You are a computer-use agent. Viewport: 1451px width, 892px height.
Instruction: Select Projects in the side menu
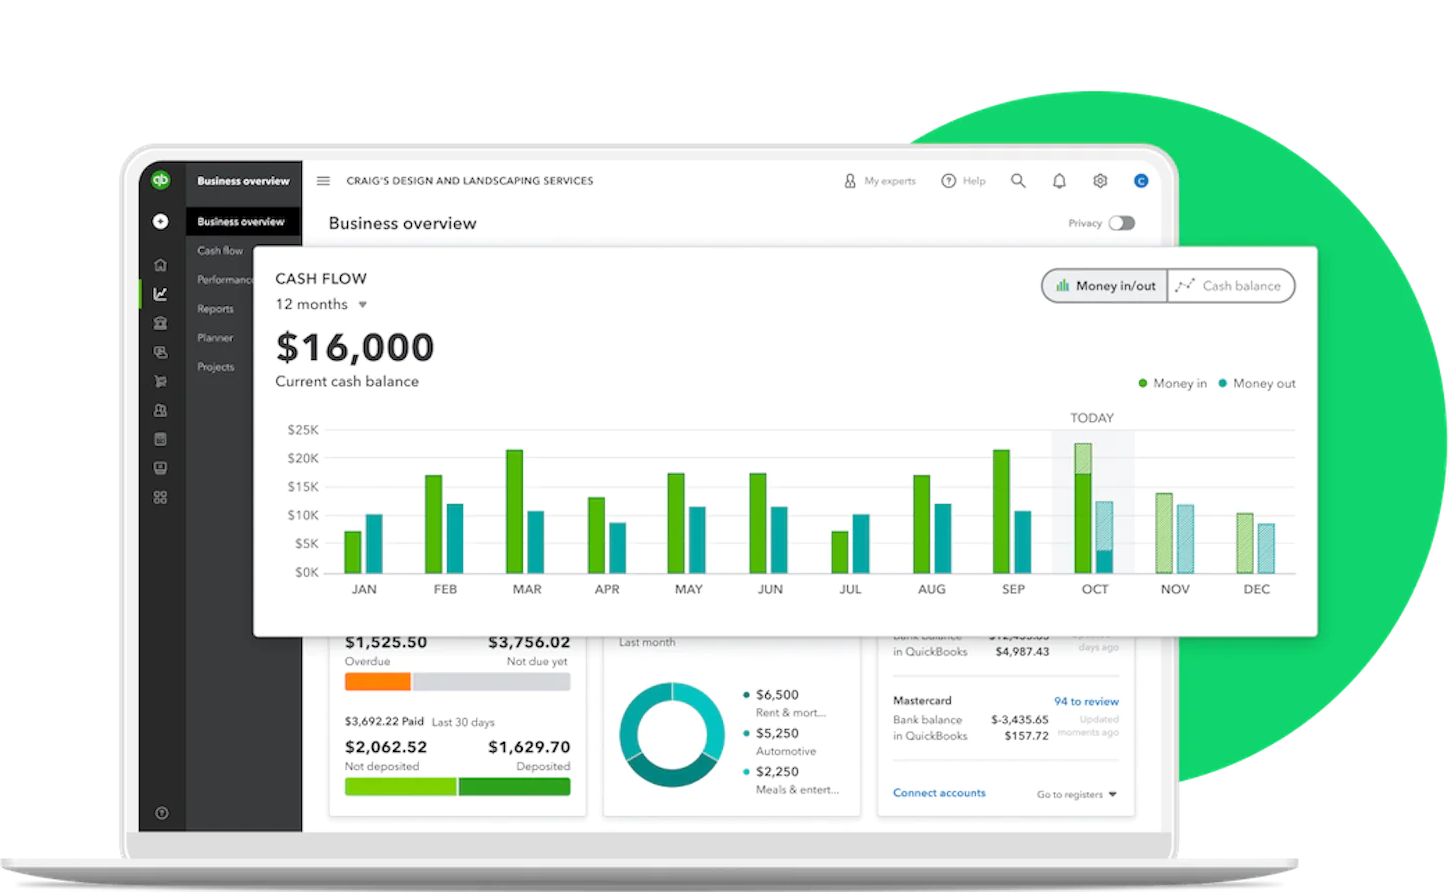point(215,367)
